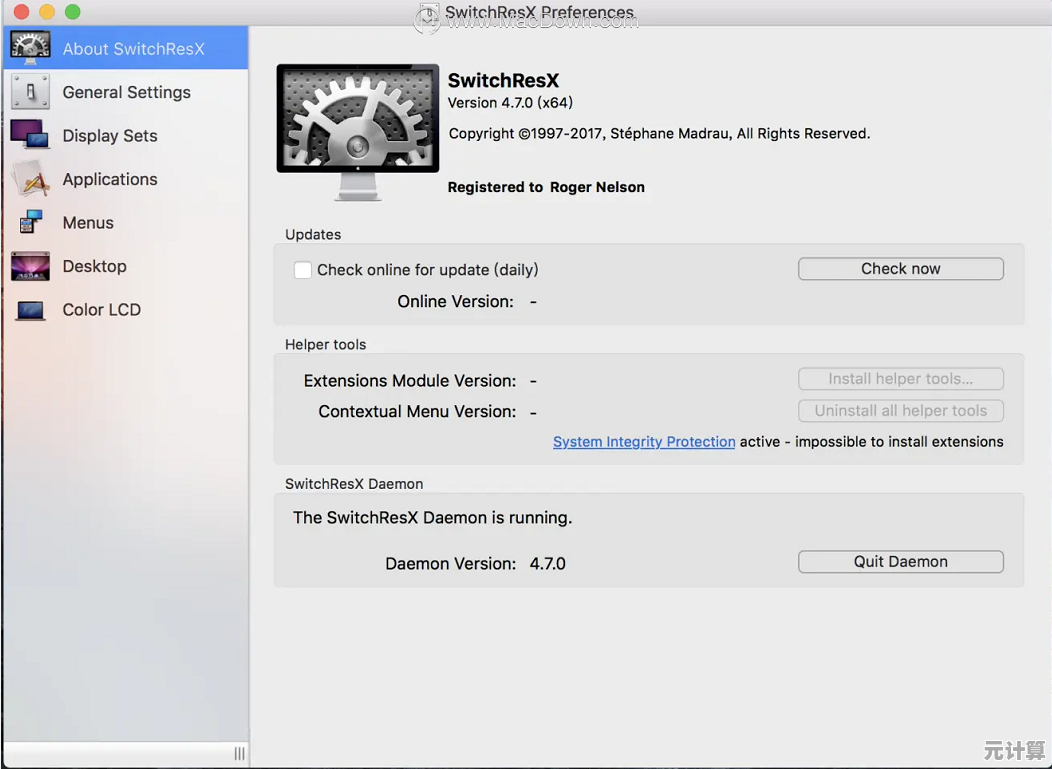Click the green zoom window button

point(72,13)
